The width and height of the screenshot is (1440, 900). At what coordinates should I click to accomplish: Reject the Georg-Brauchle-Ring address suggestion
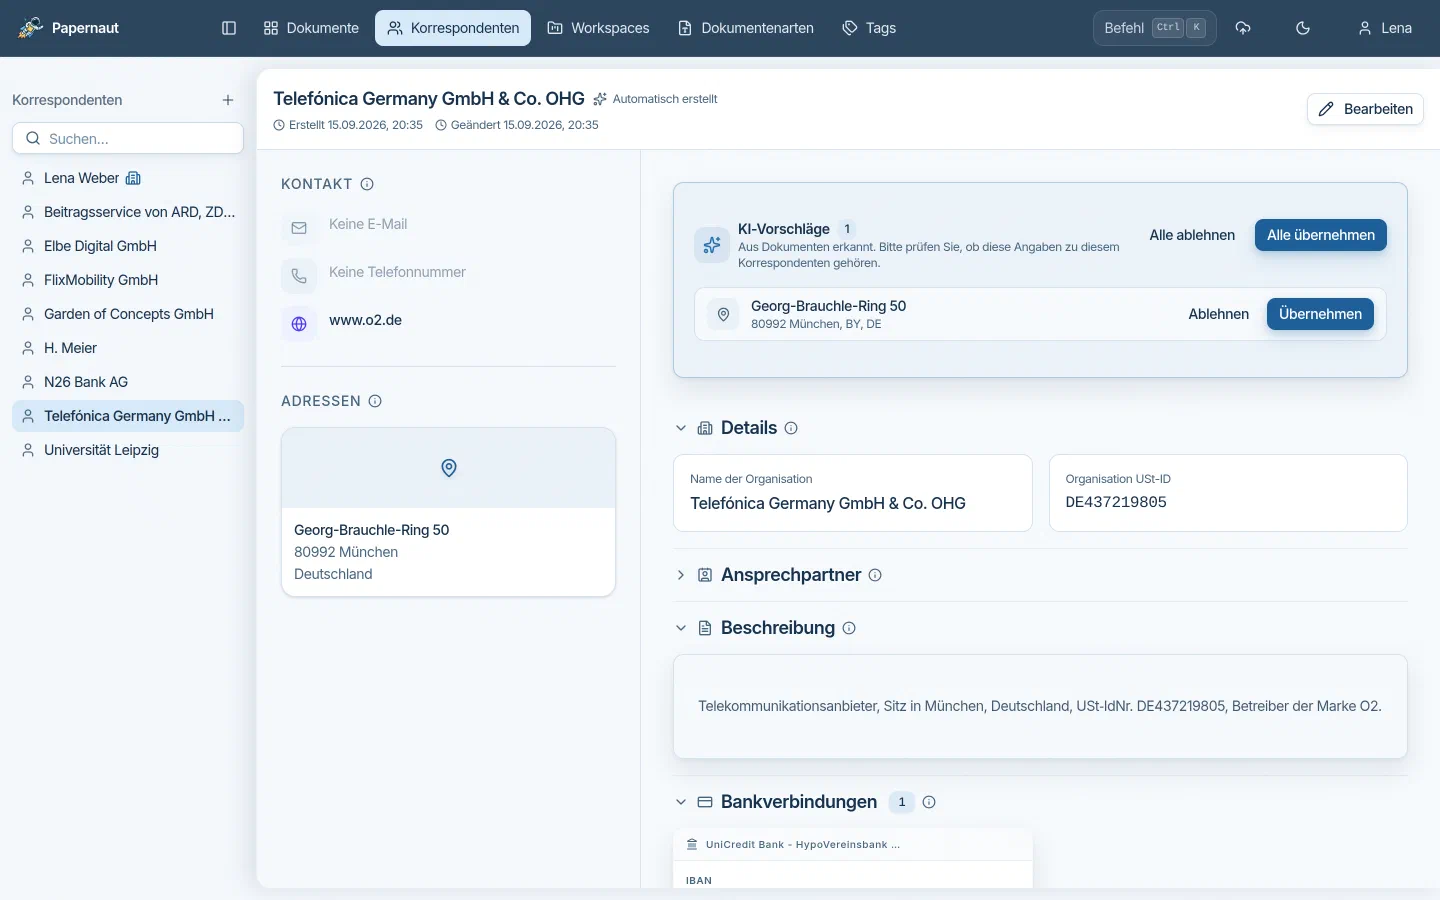coord(1218,314)
